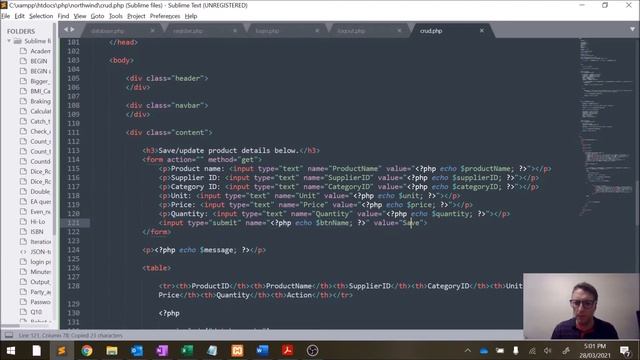
Task: Open the JSON file in sidebar
Action: (40, 252)
